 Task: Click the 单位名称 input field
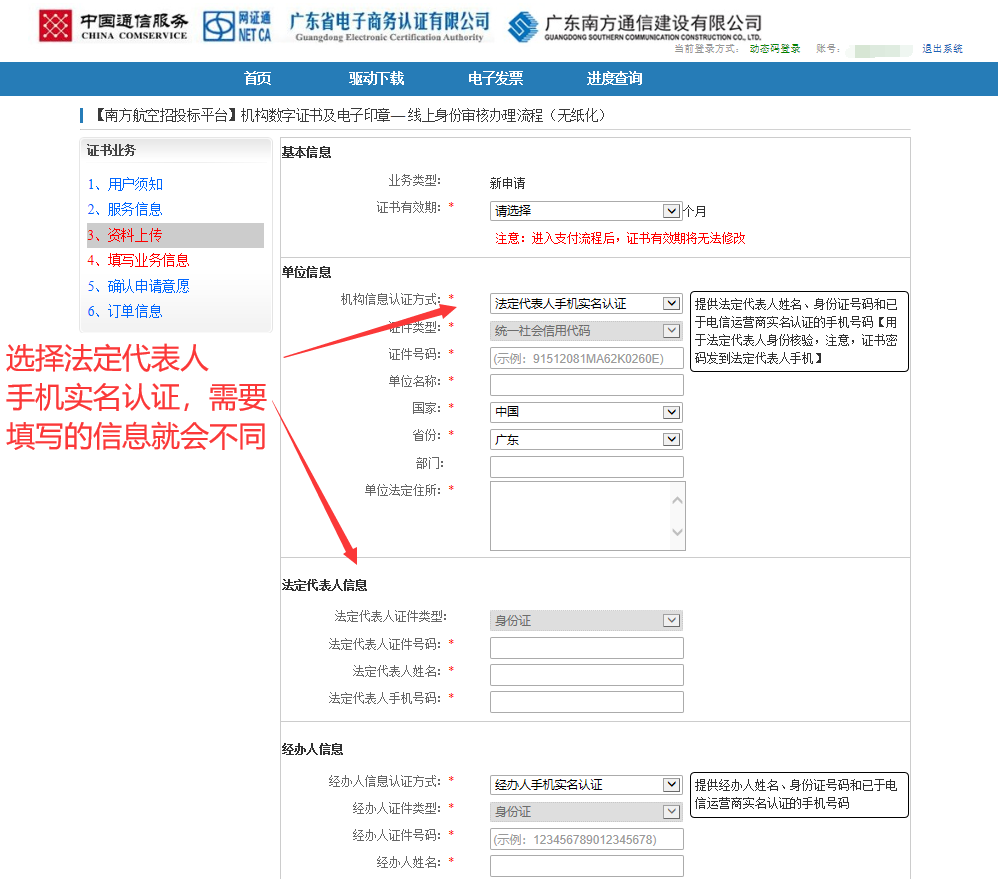pos(586,385)
